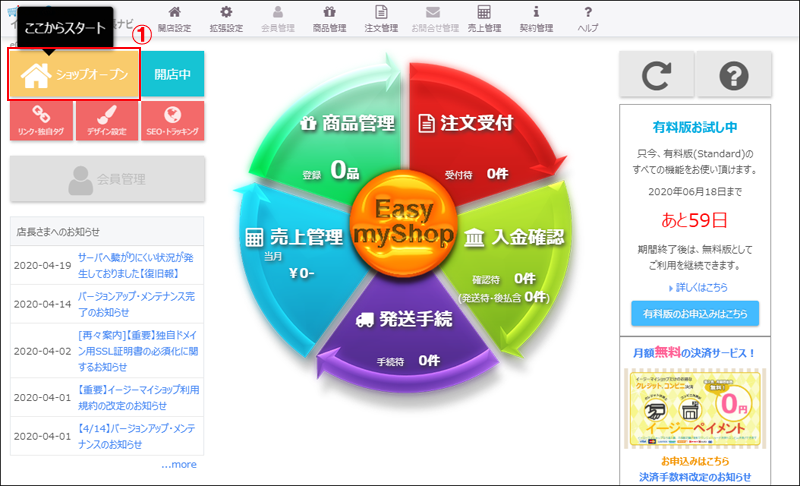800x486 pixels.
Task: Click the grey 会員管理 person button
Action: [107, 179]
